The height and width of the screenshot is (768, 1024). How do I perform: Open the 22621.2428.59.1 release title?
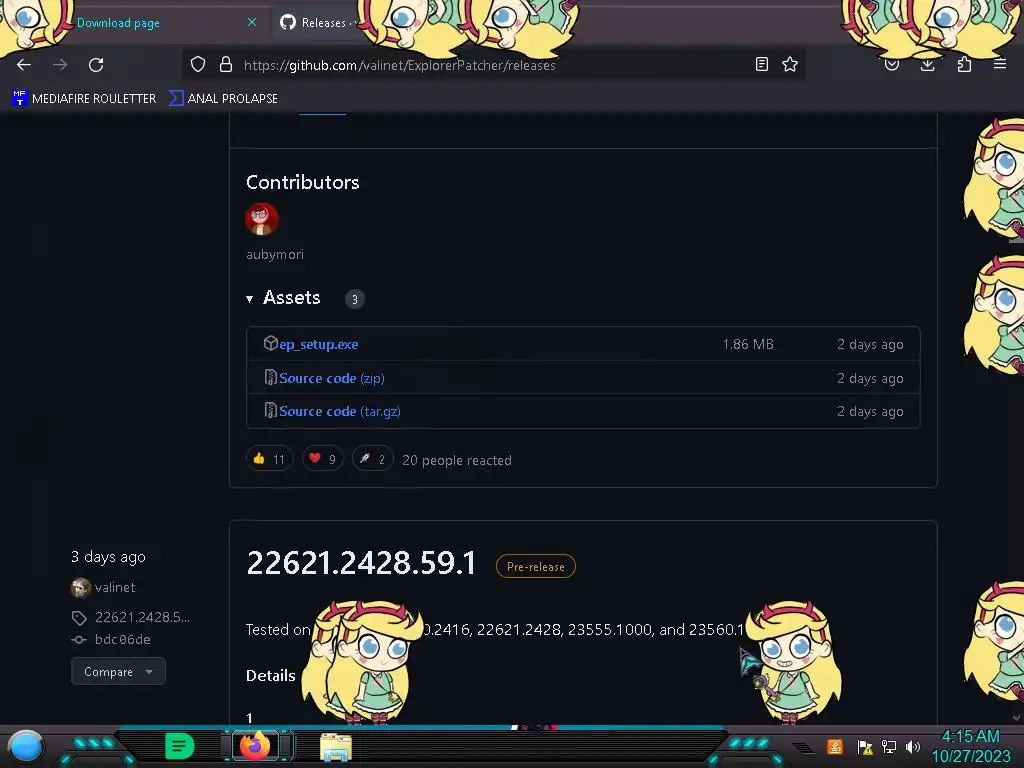coord(361,563)
